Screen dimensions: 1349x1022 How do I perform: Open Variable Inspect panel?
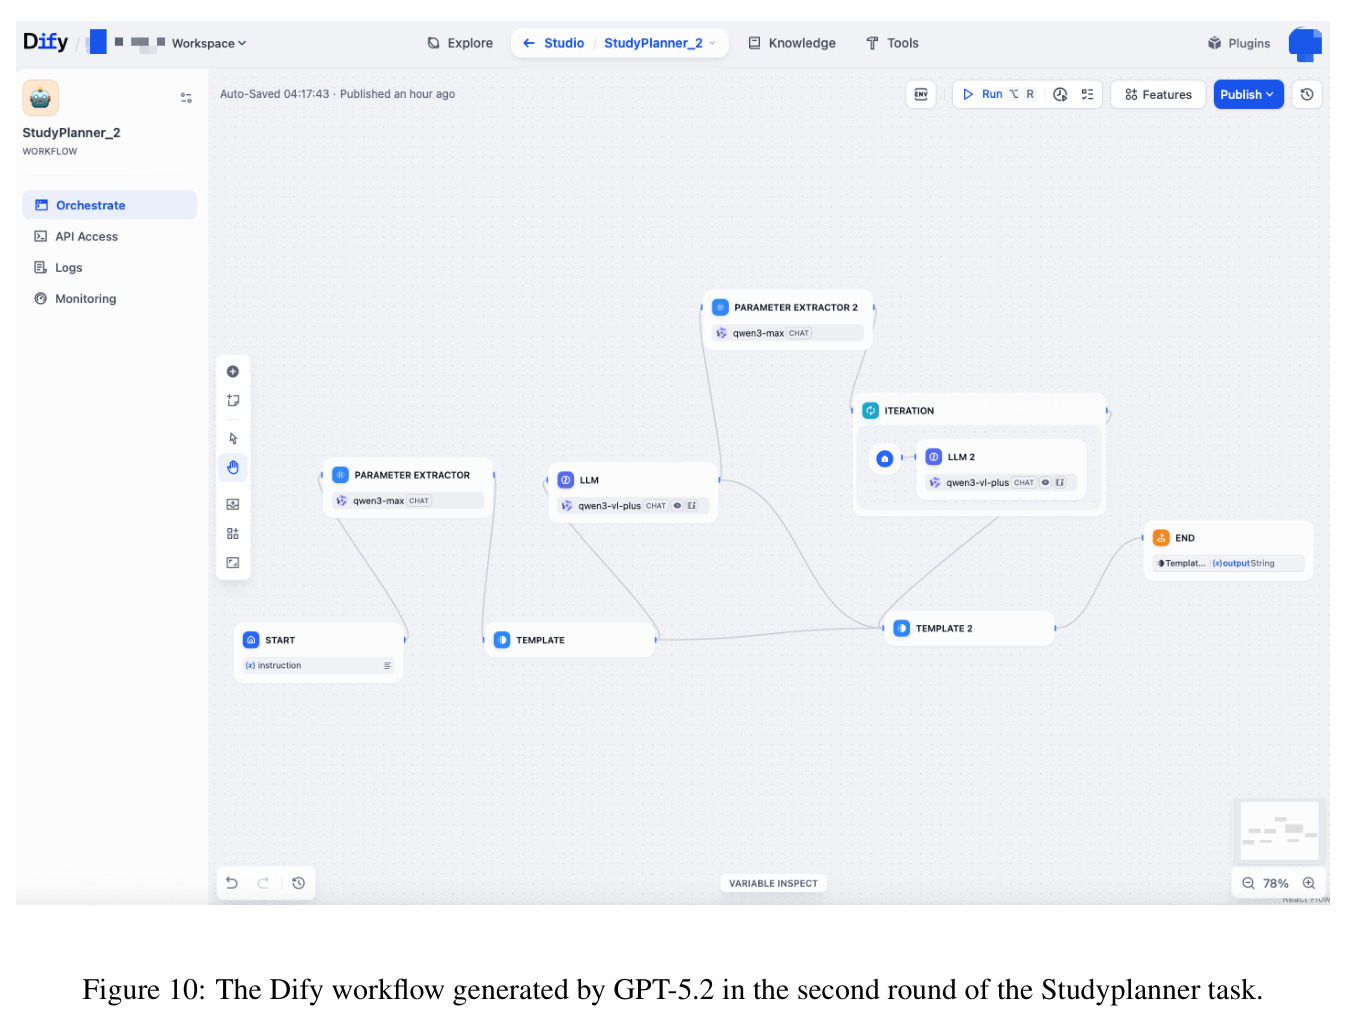[x=773, y=883]
